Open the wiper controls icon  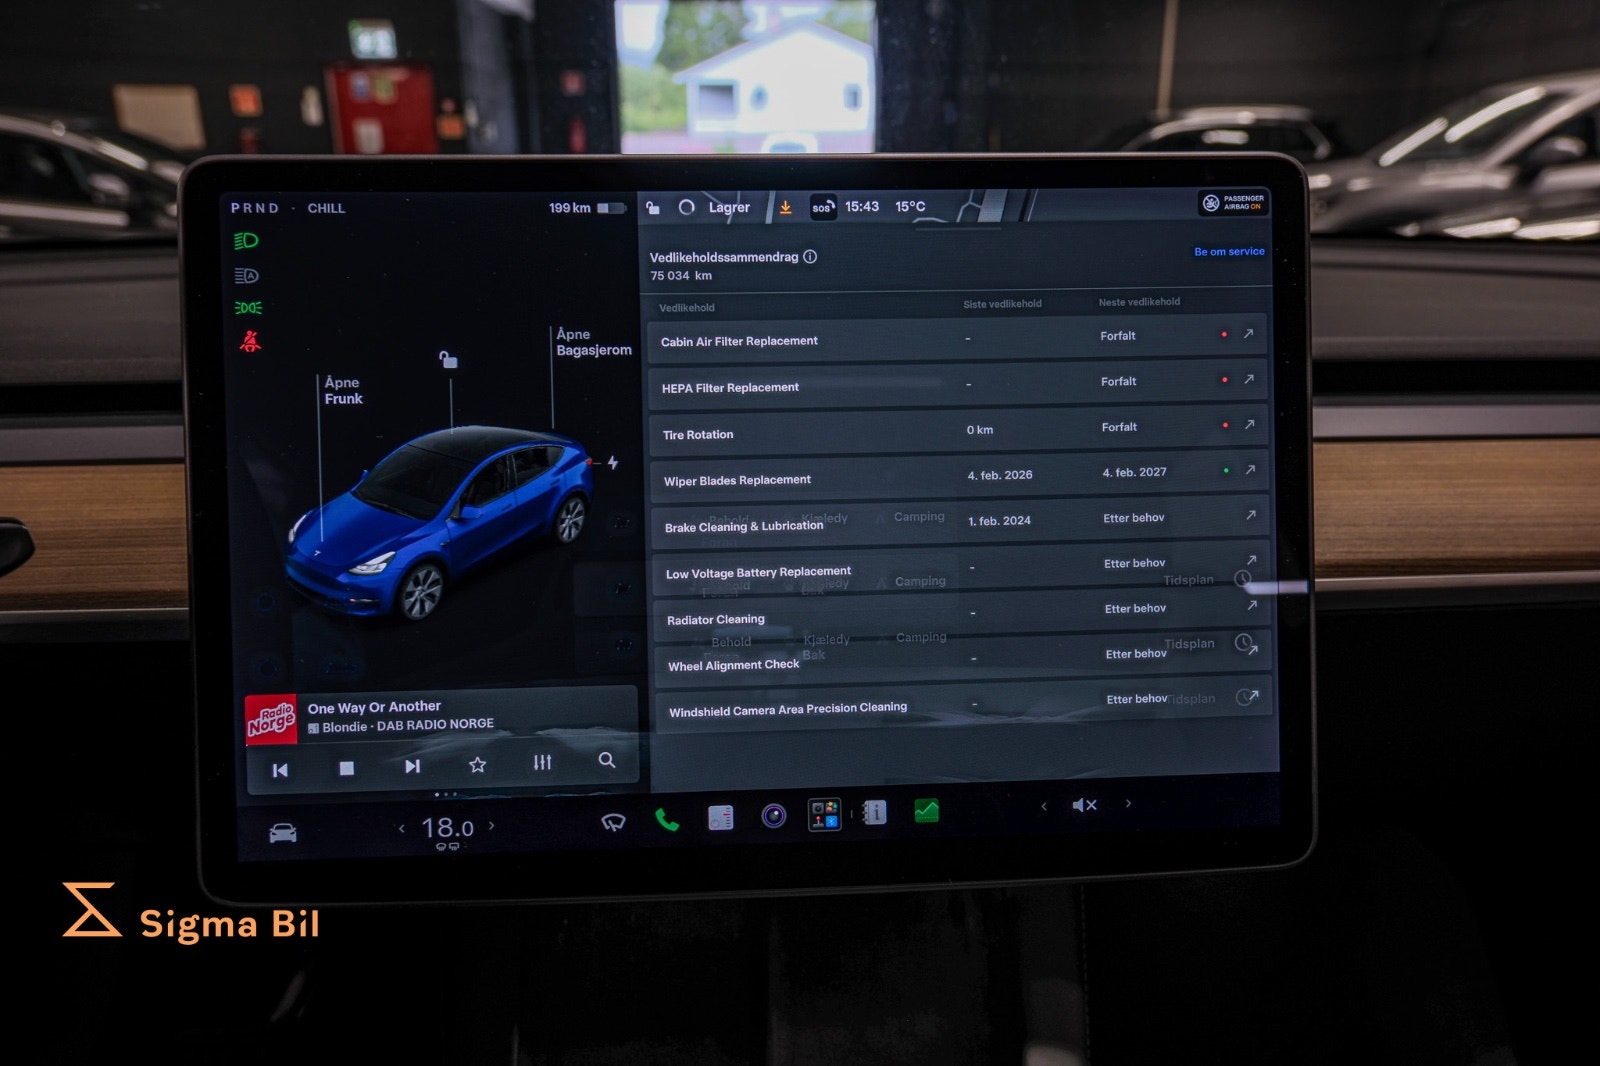coord(613,822)
